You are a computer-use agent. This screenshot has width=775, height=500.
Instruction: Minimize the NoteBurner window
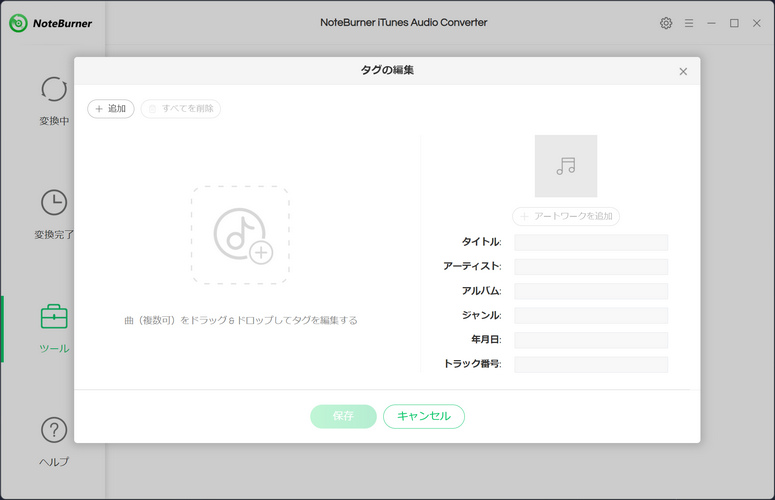(711, 23)
